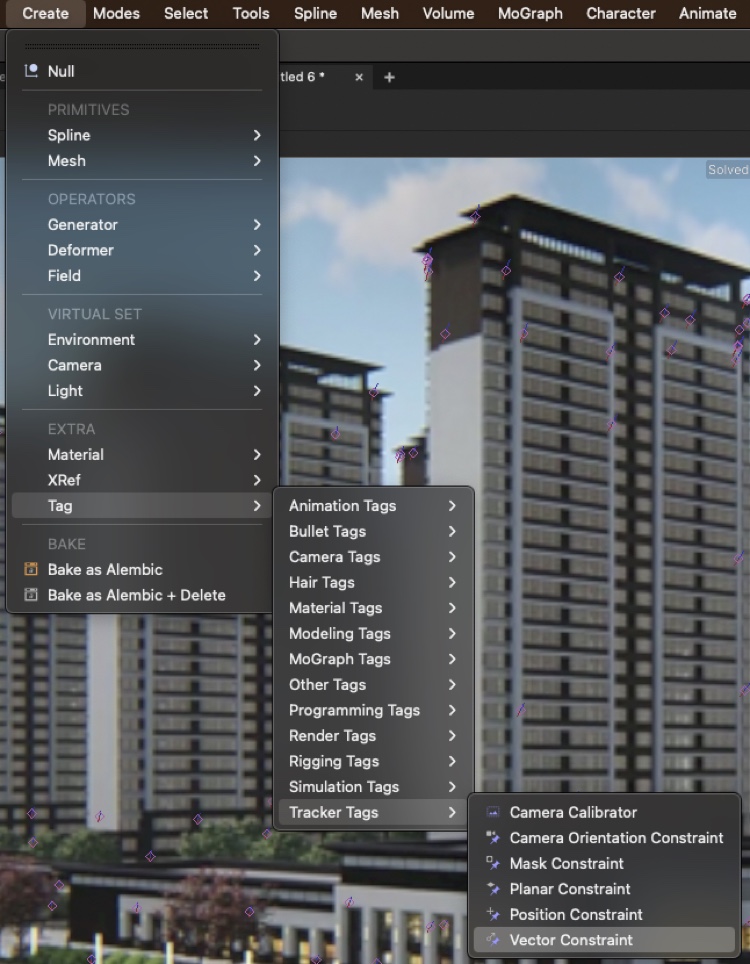Click the Null object icon
Viewport: 750px width, 964px height.
click(30, 71)
